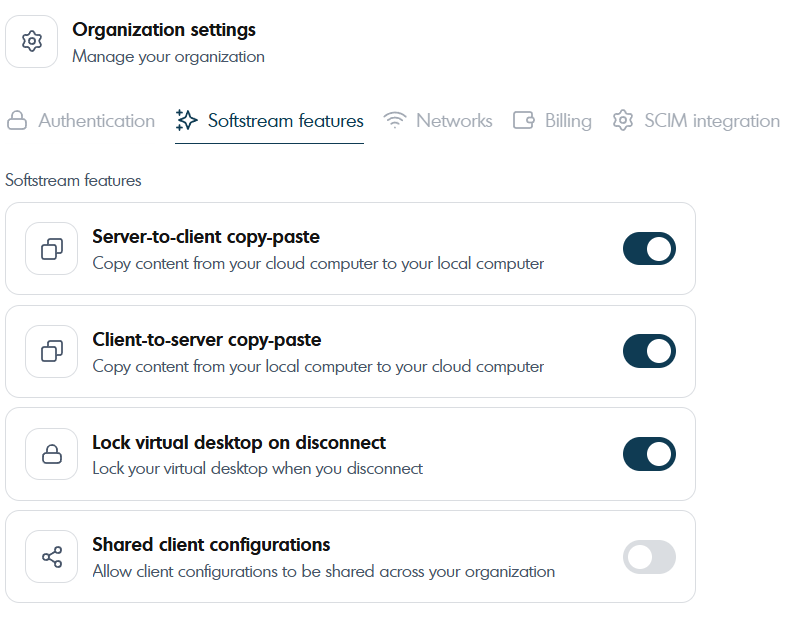
Task: Go to the Billing tab
Action: (552, 121)
